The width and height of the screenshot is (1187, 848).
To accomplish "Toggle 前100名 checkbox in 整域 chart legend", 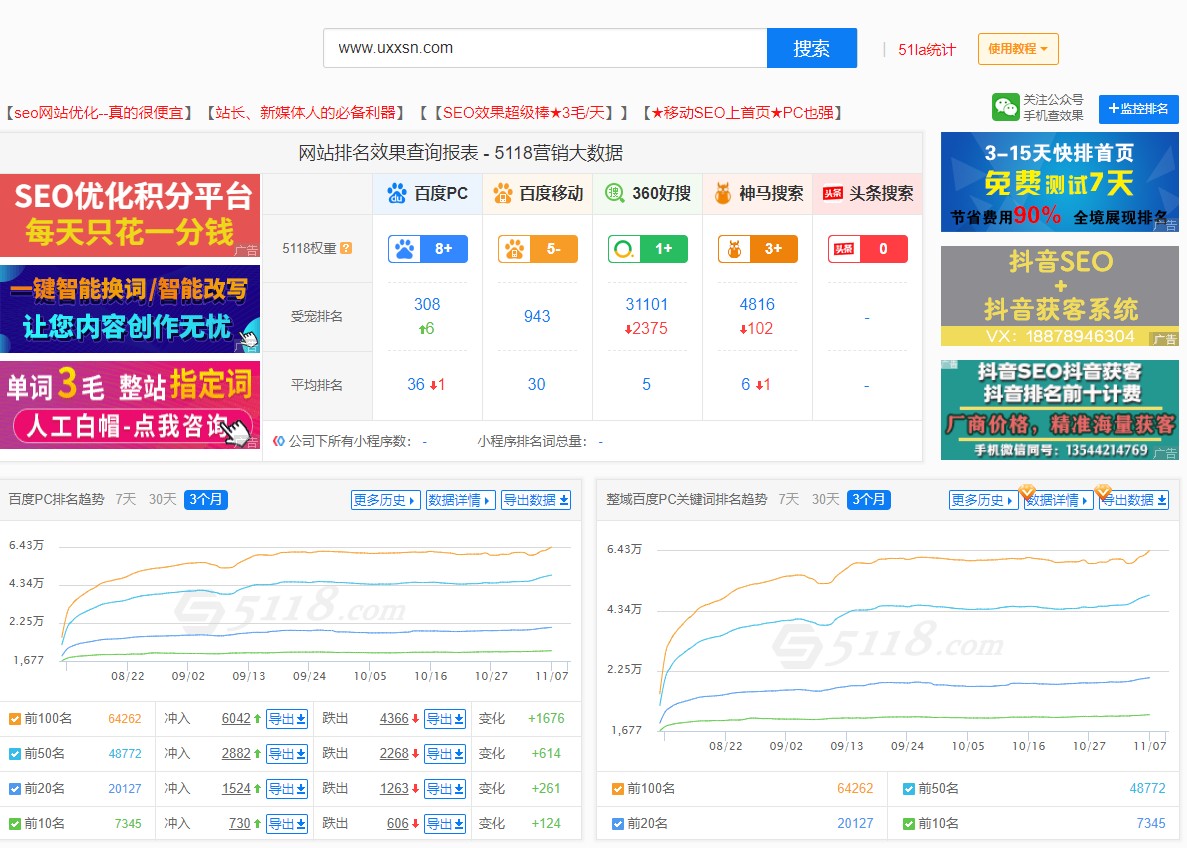I will 618,789.
